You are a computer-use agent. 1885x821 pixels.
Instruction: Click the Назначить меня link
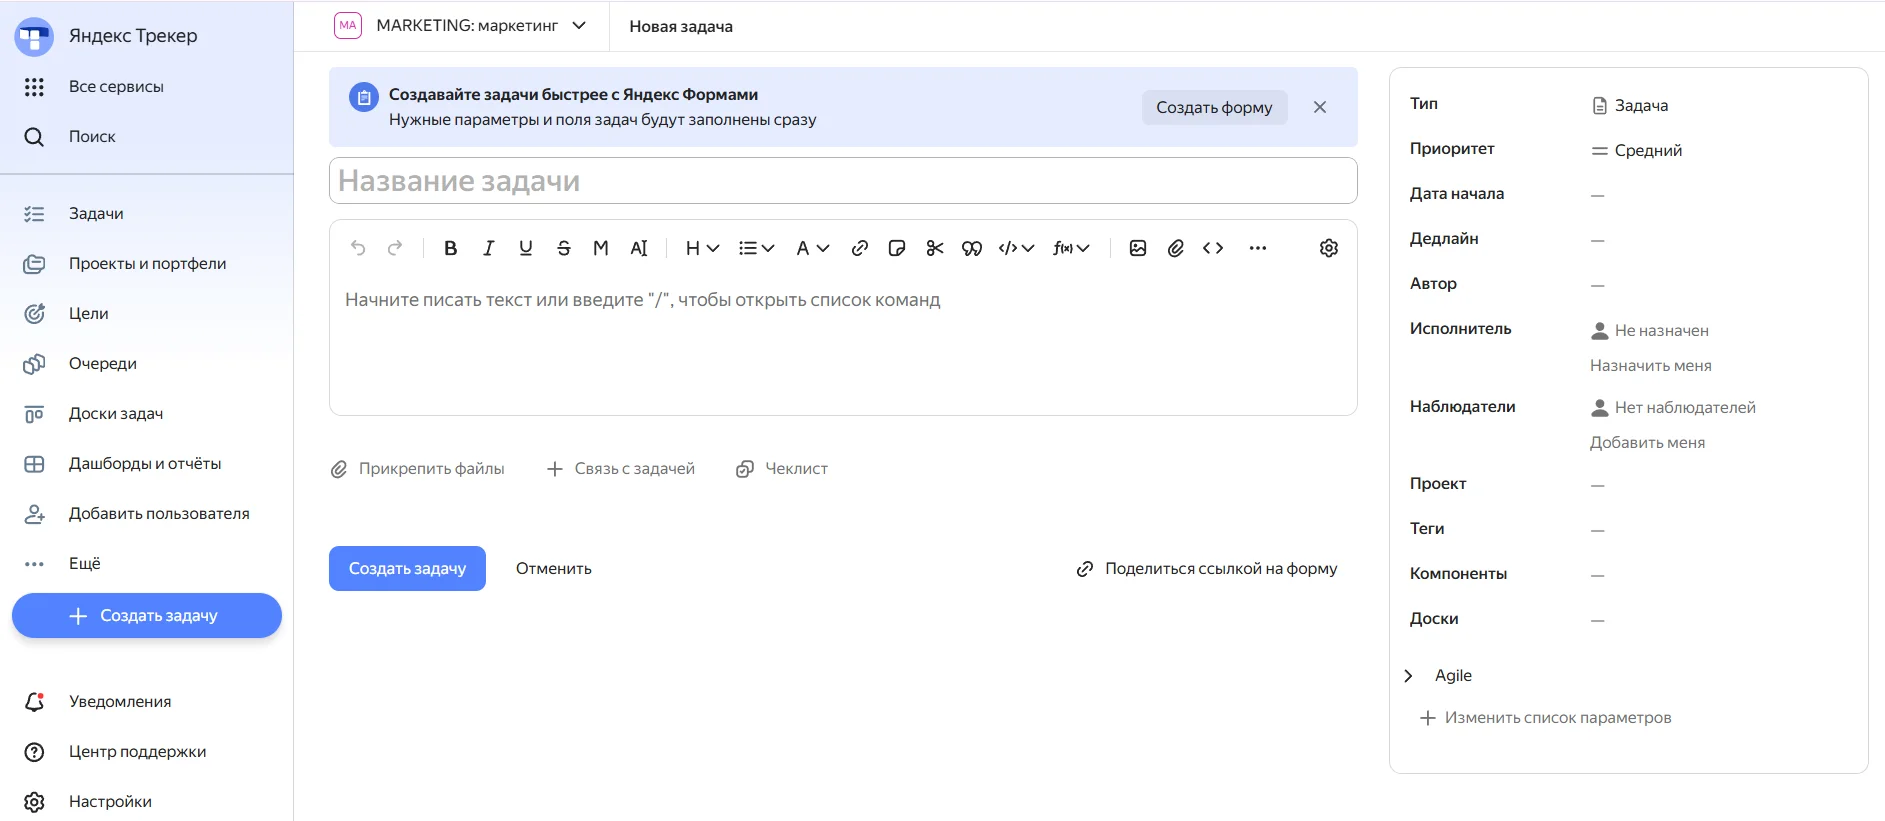(1650, 366)
